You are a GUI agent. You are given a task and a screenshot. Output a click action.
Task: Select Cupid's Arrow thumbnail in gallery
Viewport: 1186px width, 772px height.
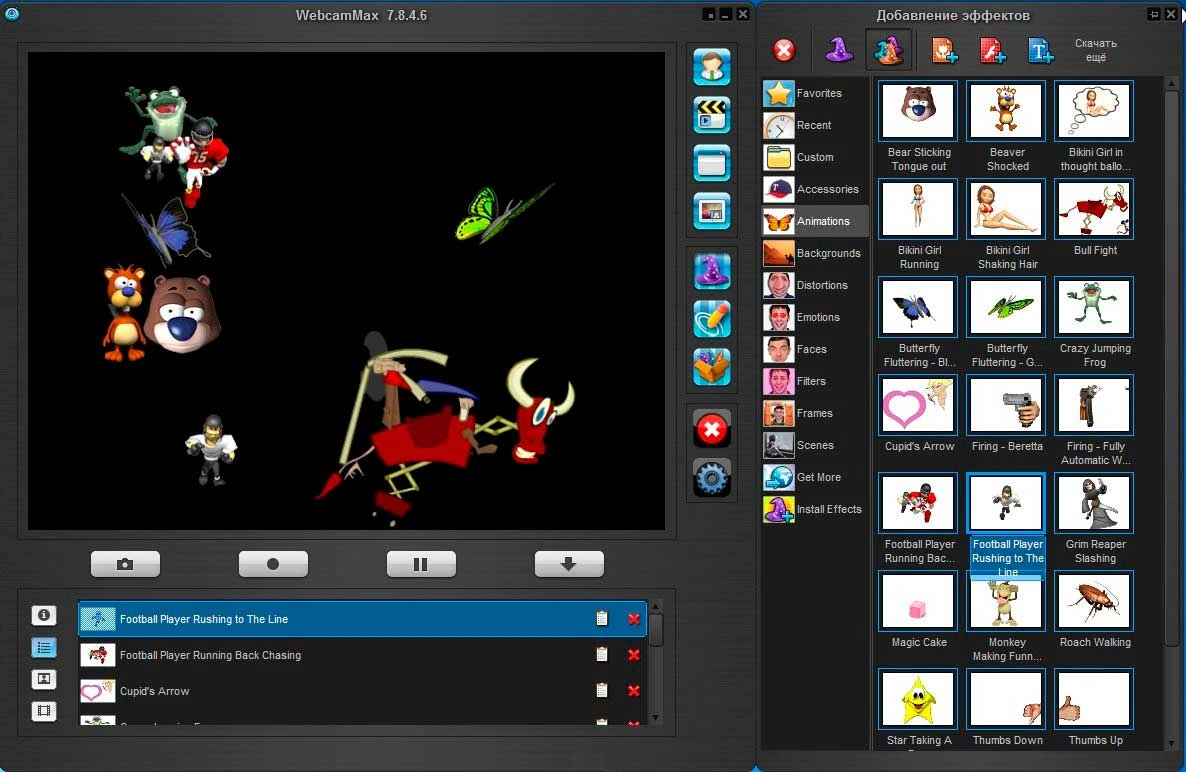[917, 405]
